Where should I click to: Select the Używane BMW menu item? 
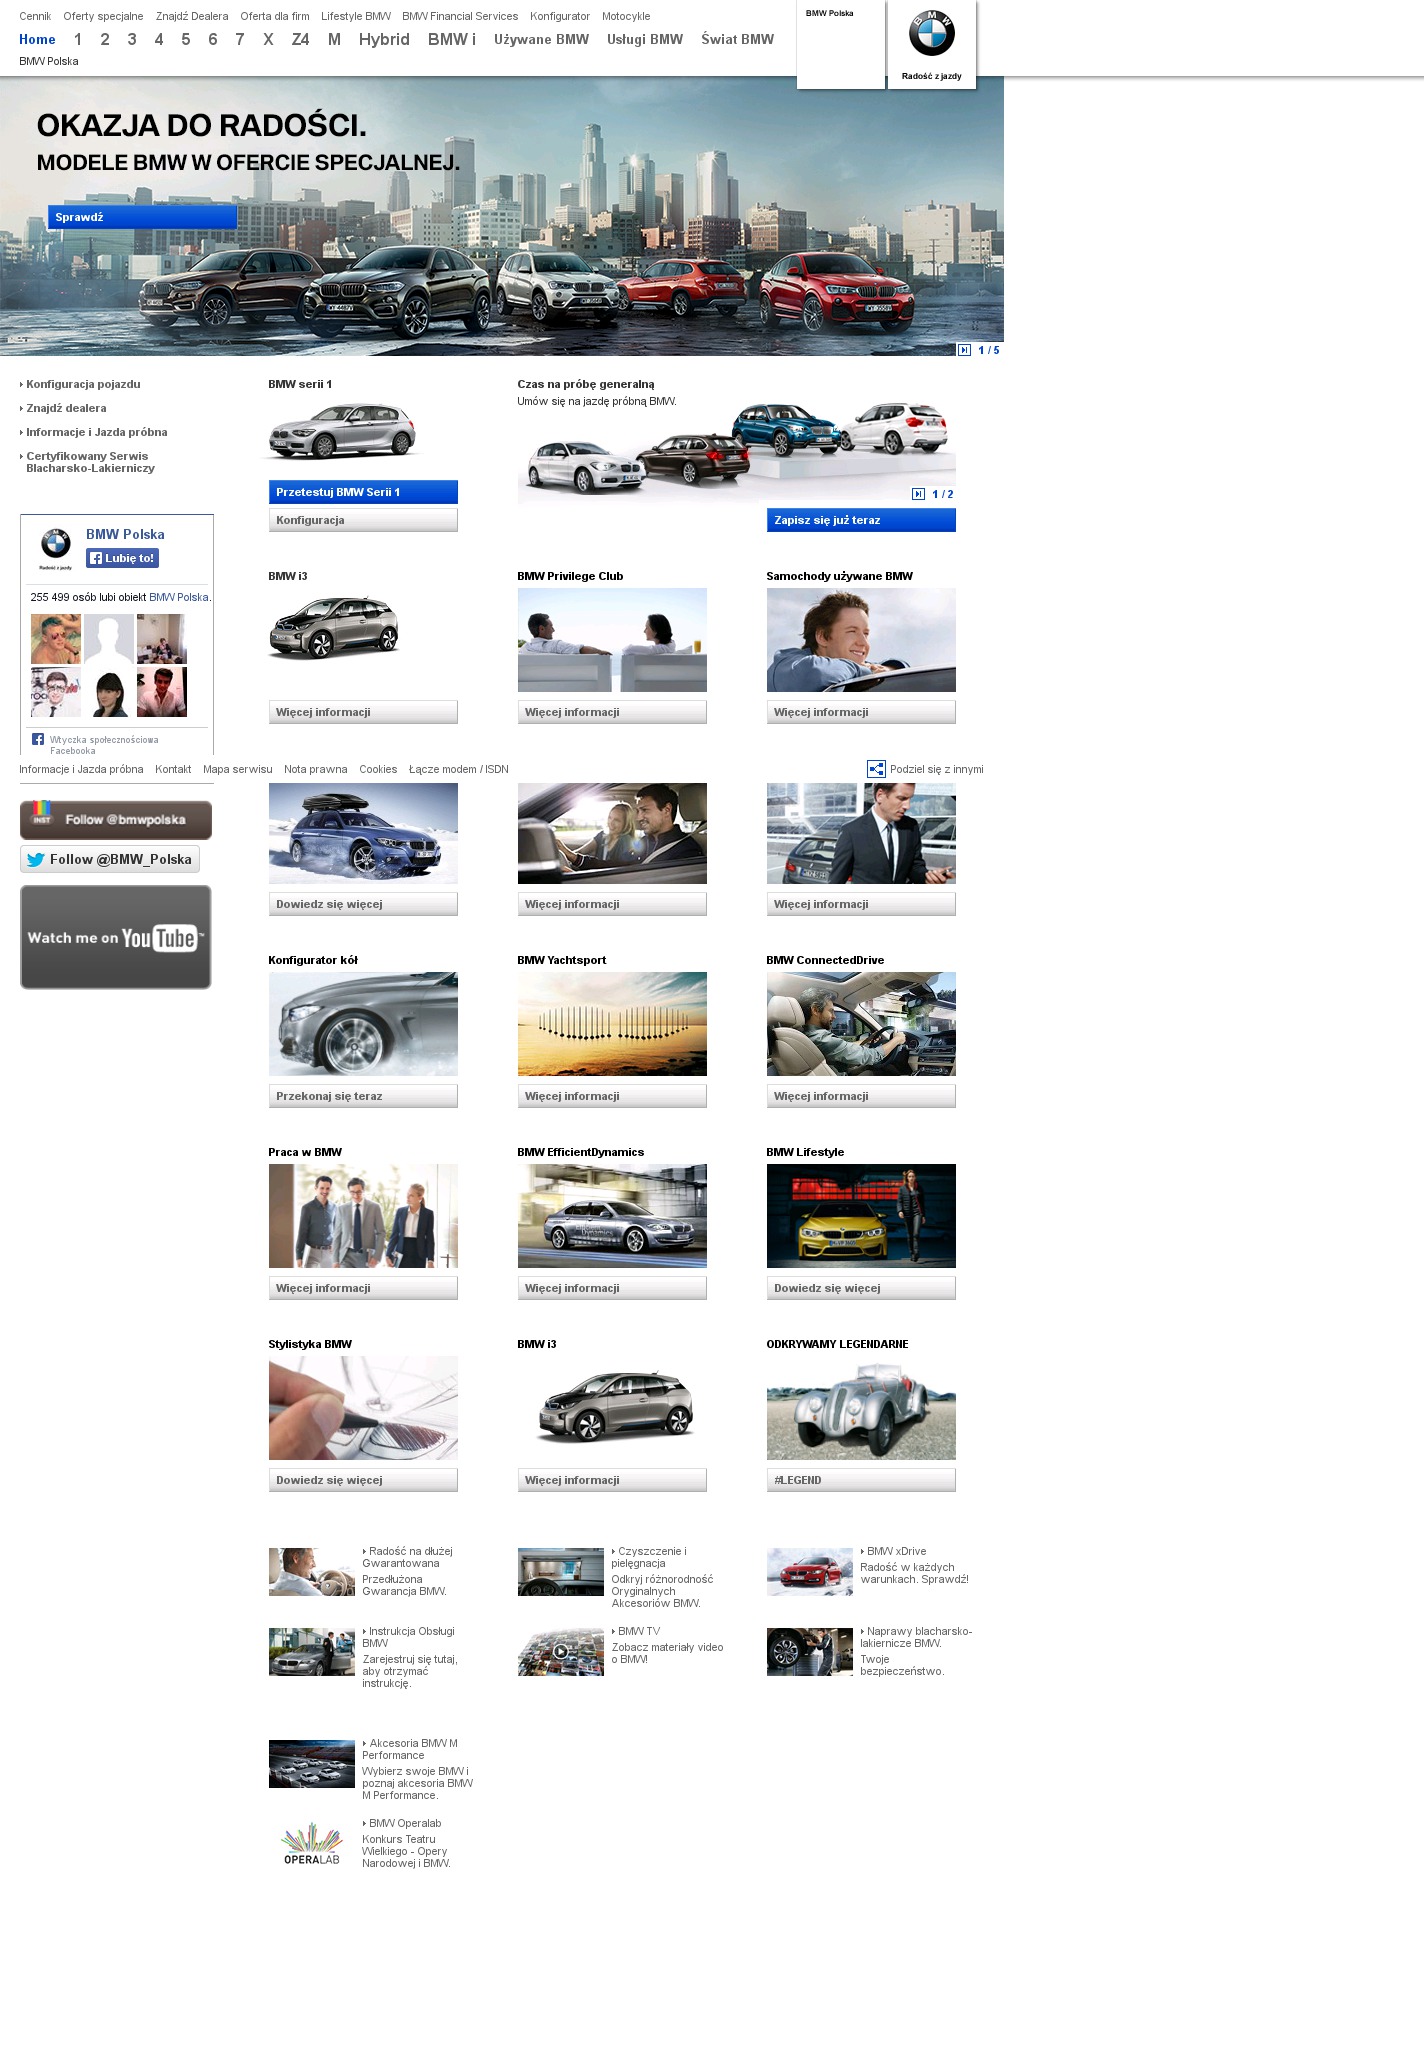[x=541, y=39]
